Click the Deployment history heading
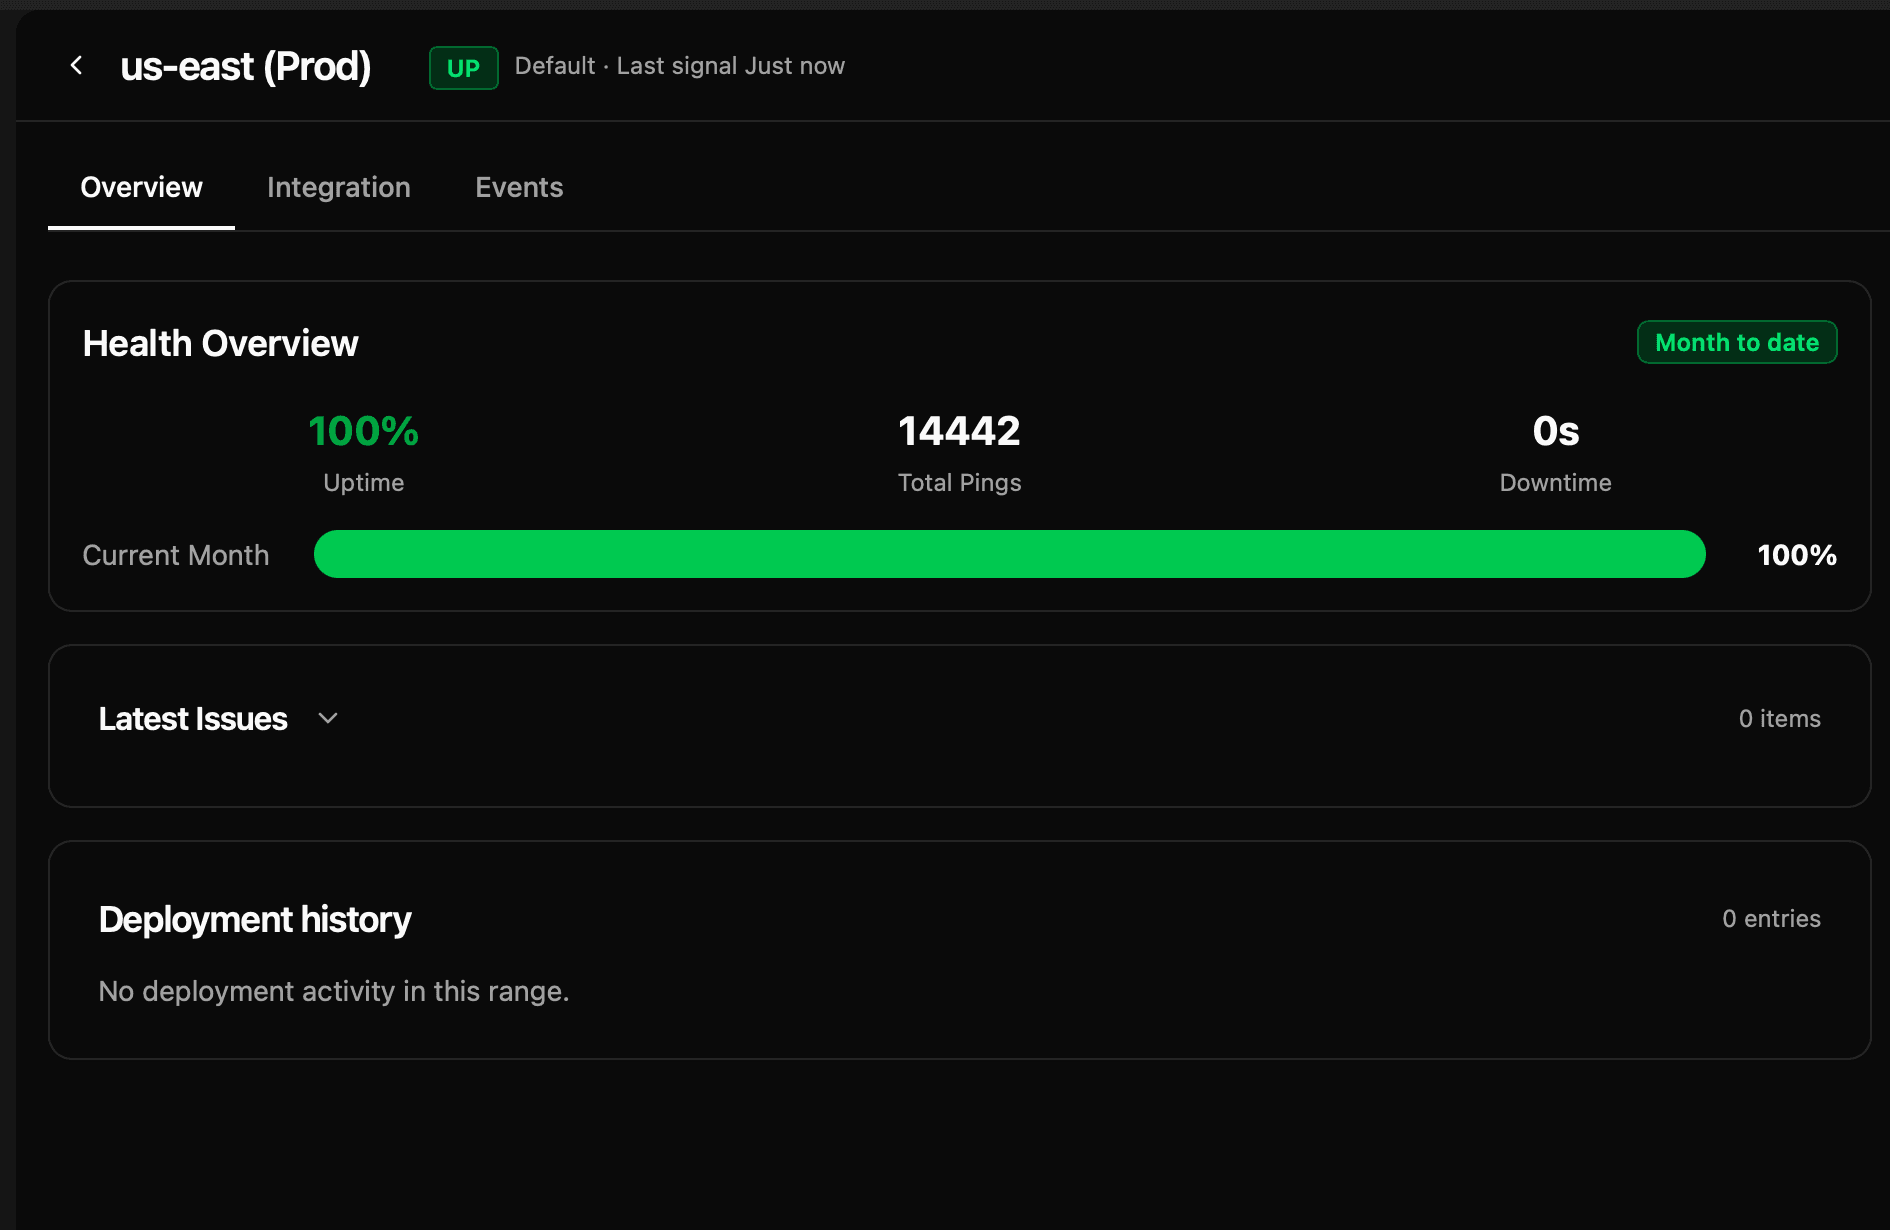The width and height of the screenshot is (1890, 1230). pos(255,920)
